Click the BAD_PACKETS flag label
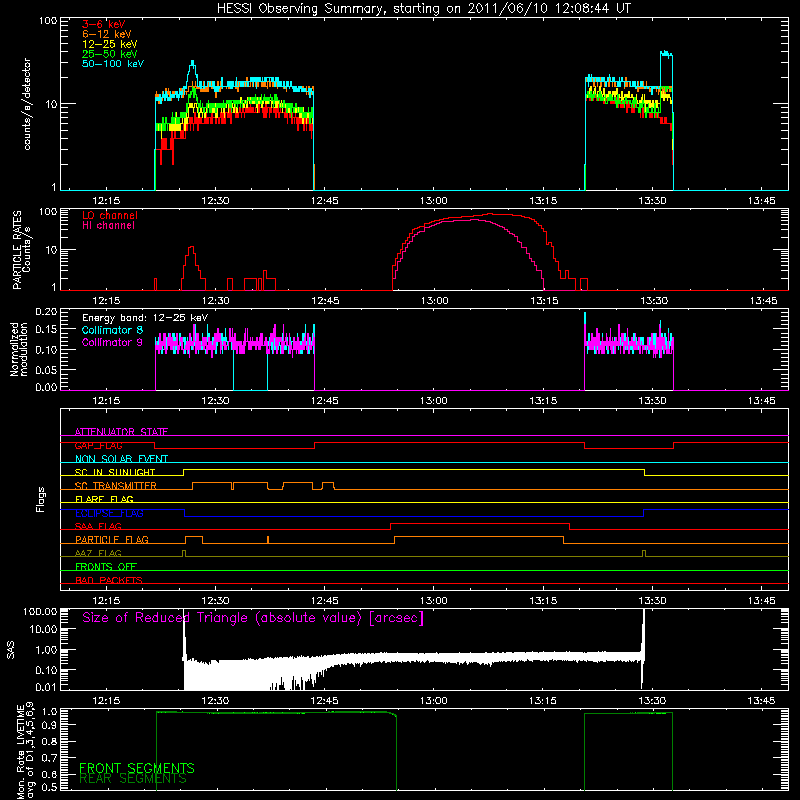The height and width of the screenshot is (800, 800). (x=109, y=581)
